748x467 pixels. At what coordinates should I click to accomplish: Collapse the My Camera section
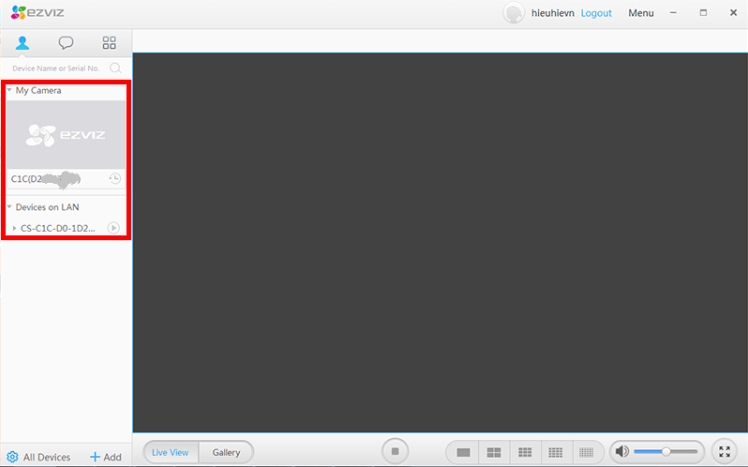point(9,90)
